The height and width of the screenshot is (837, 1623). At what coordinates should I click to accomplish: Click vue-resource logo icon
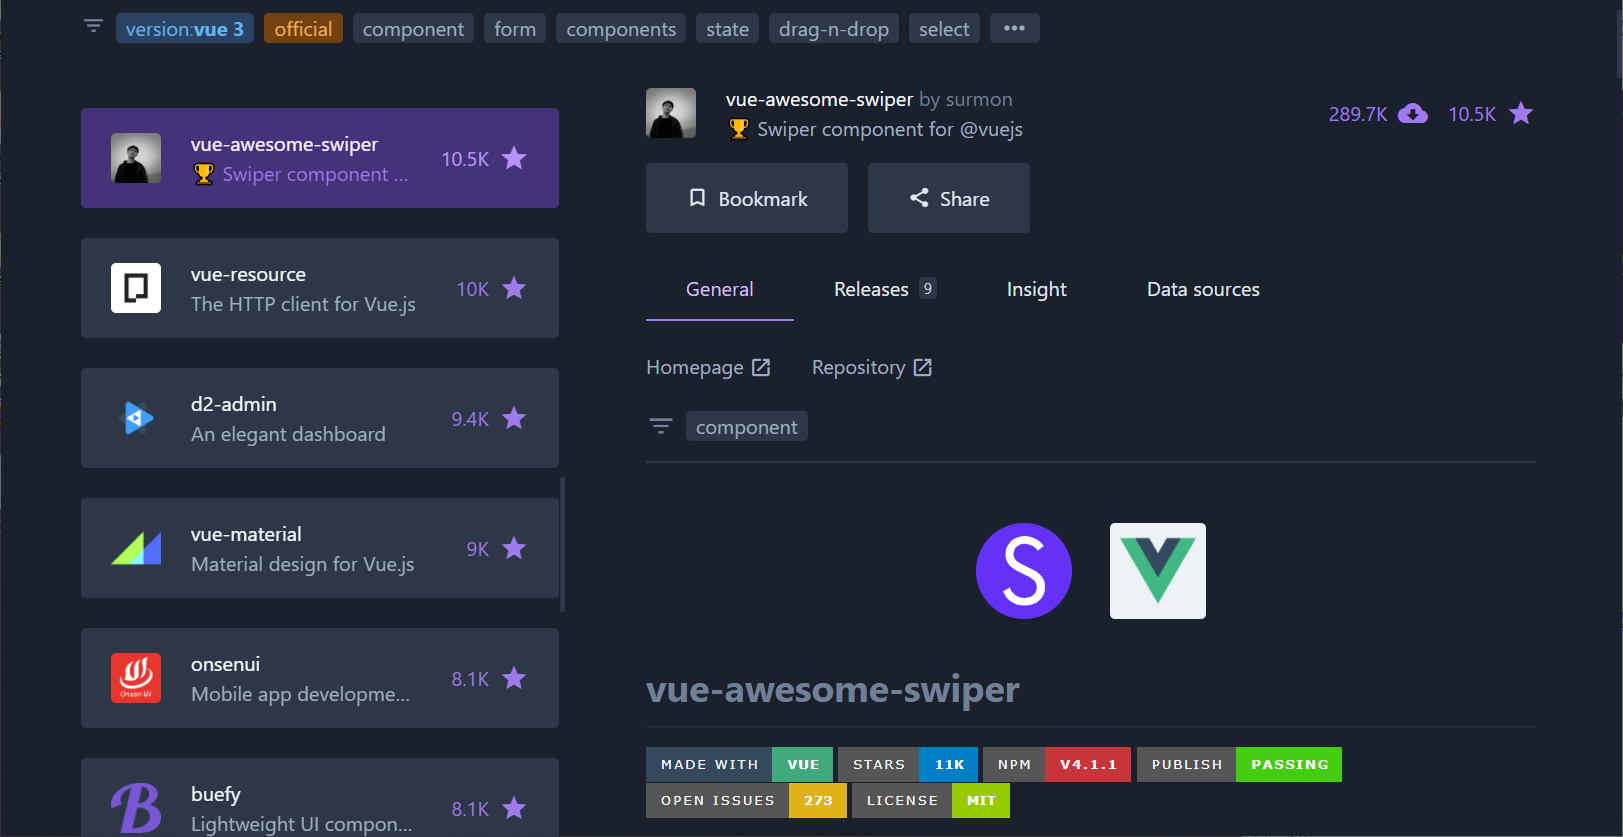[x=136, y=288]
